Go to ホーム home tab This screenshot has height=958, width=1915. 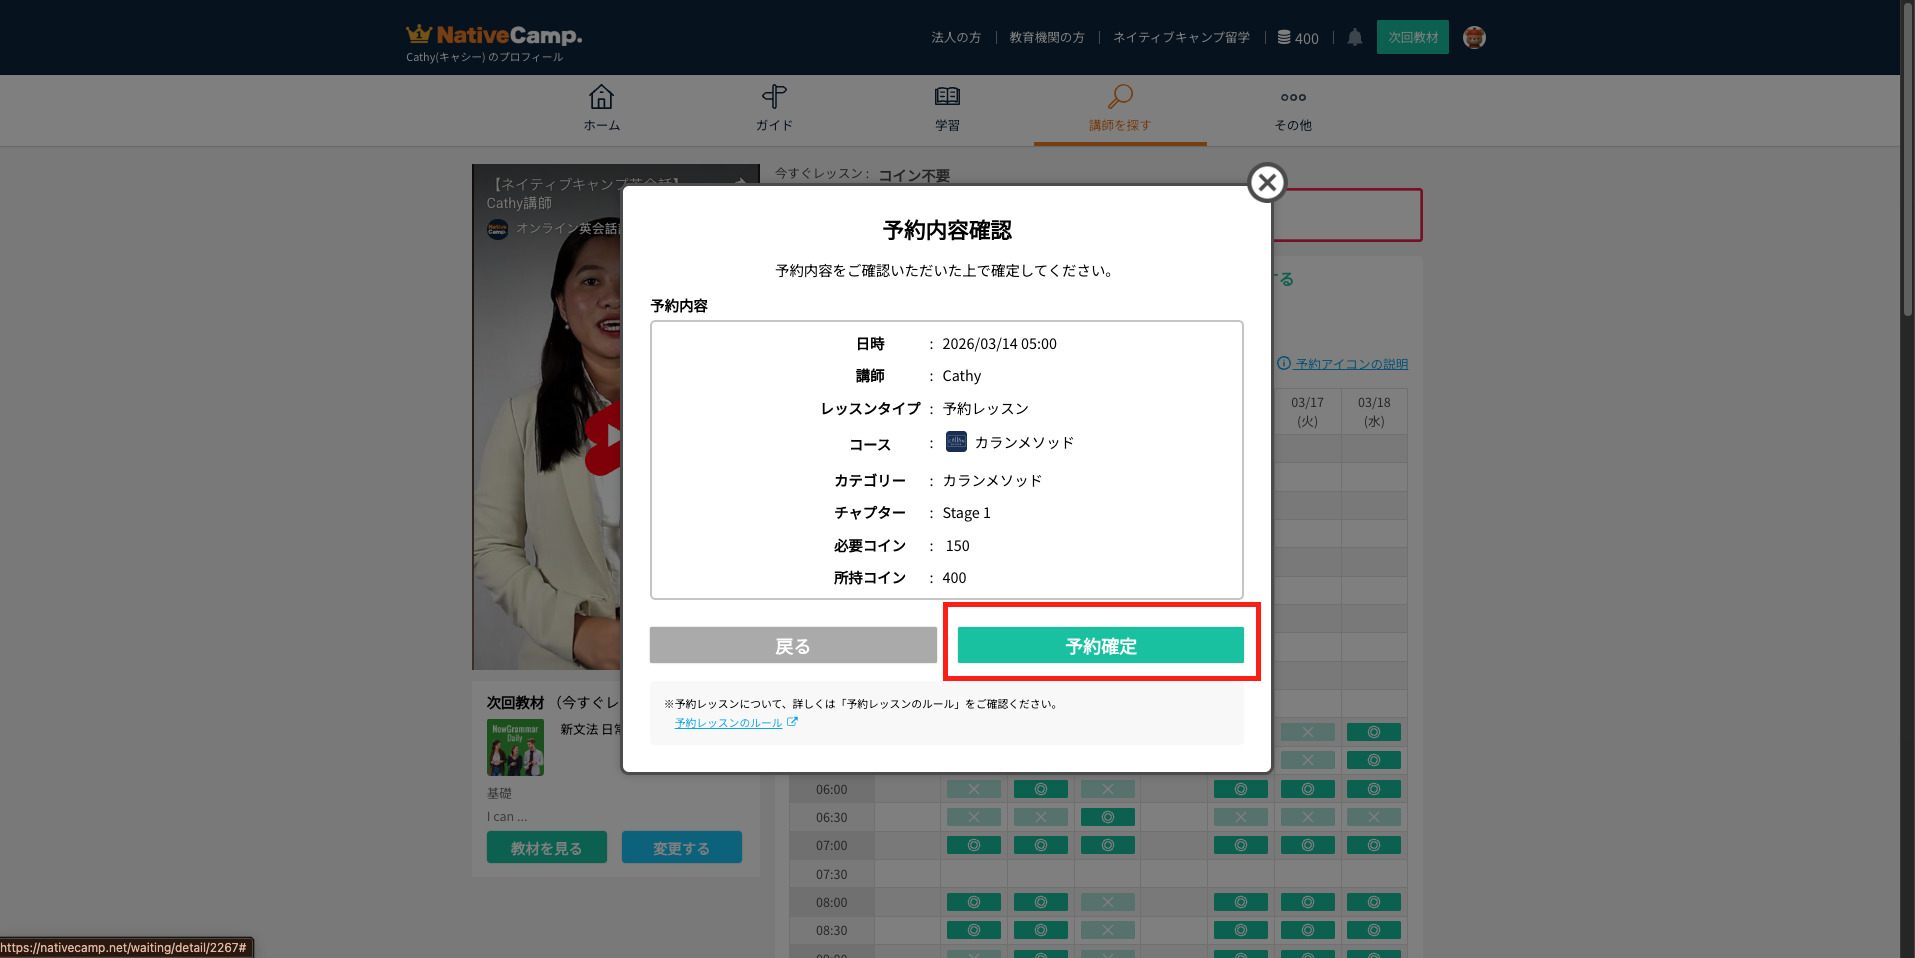(602, 108)
